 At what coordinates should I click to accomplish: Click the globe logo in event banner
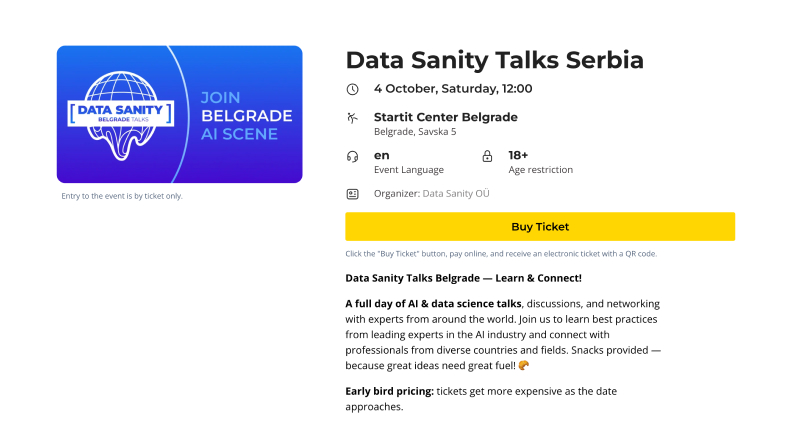[121, 115]
